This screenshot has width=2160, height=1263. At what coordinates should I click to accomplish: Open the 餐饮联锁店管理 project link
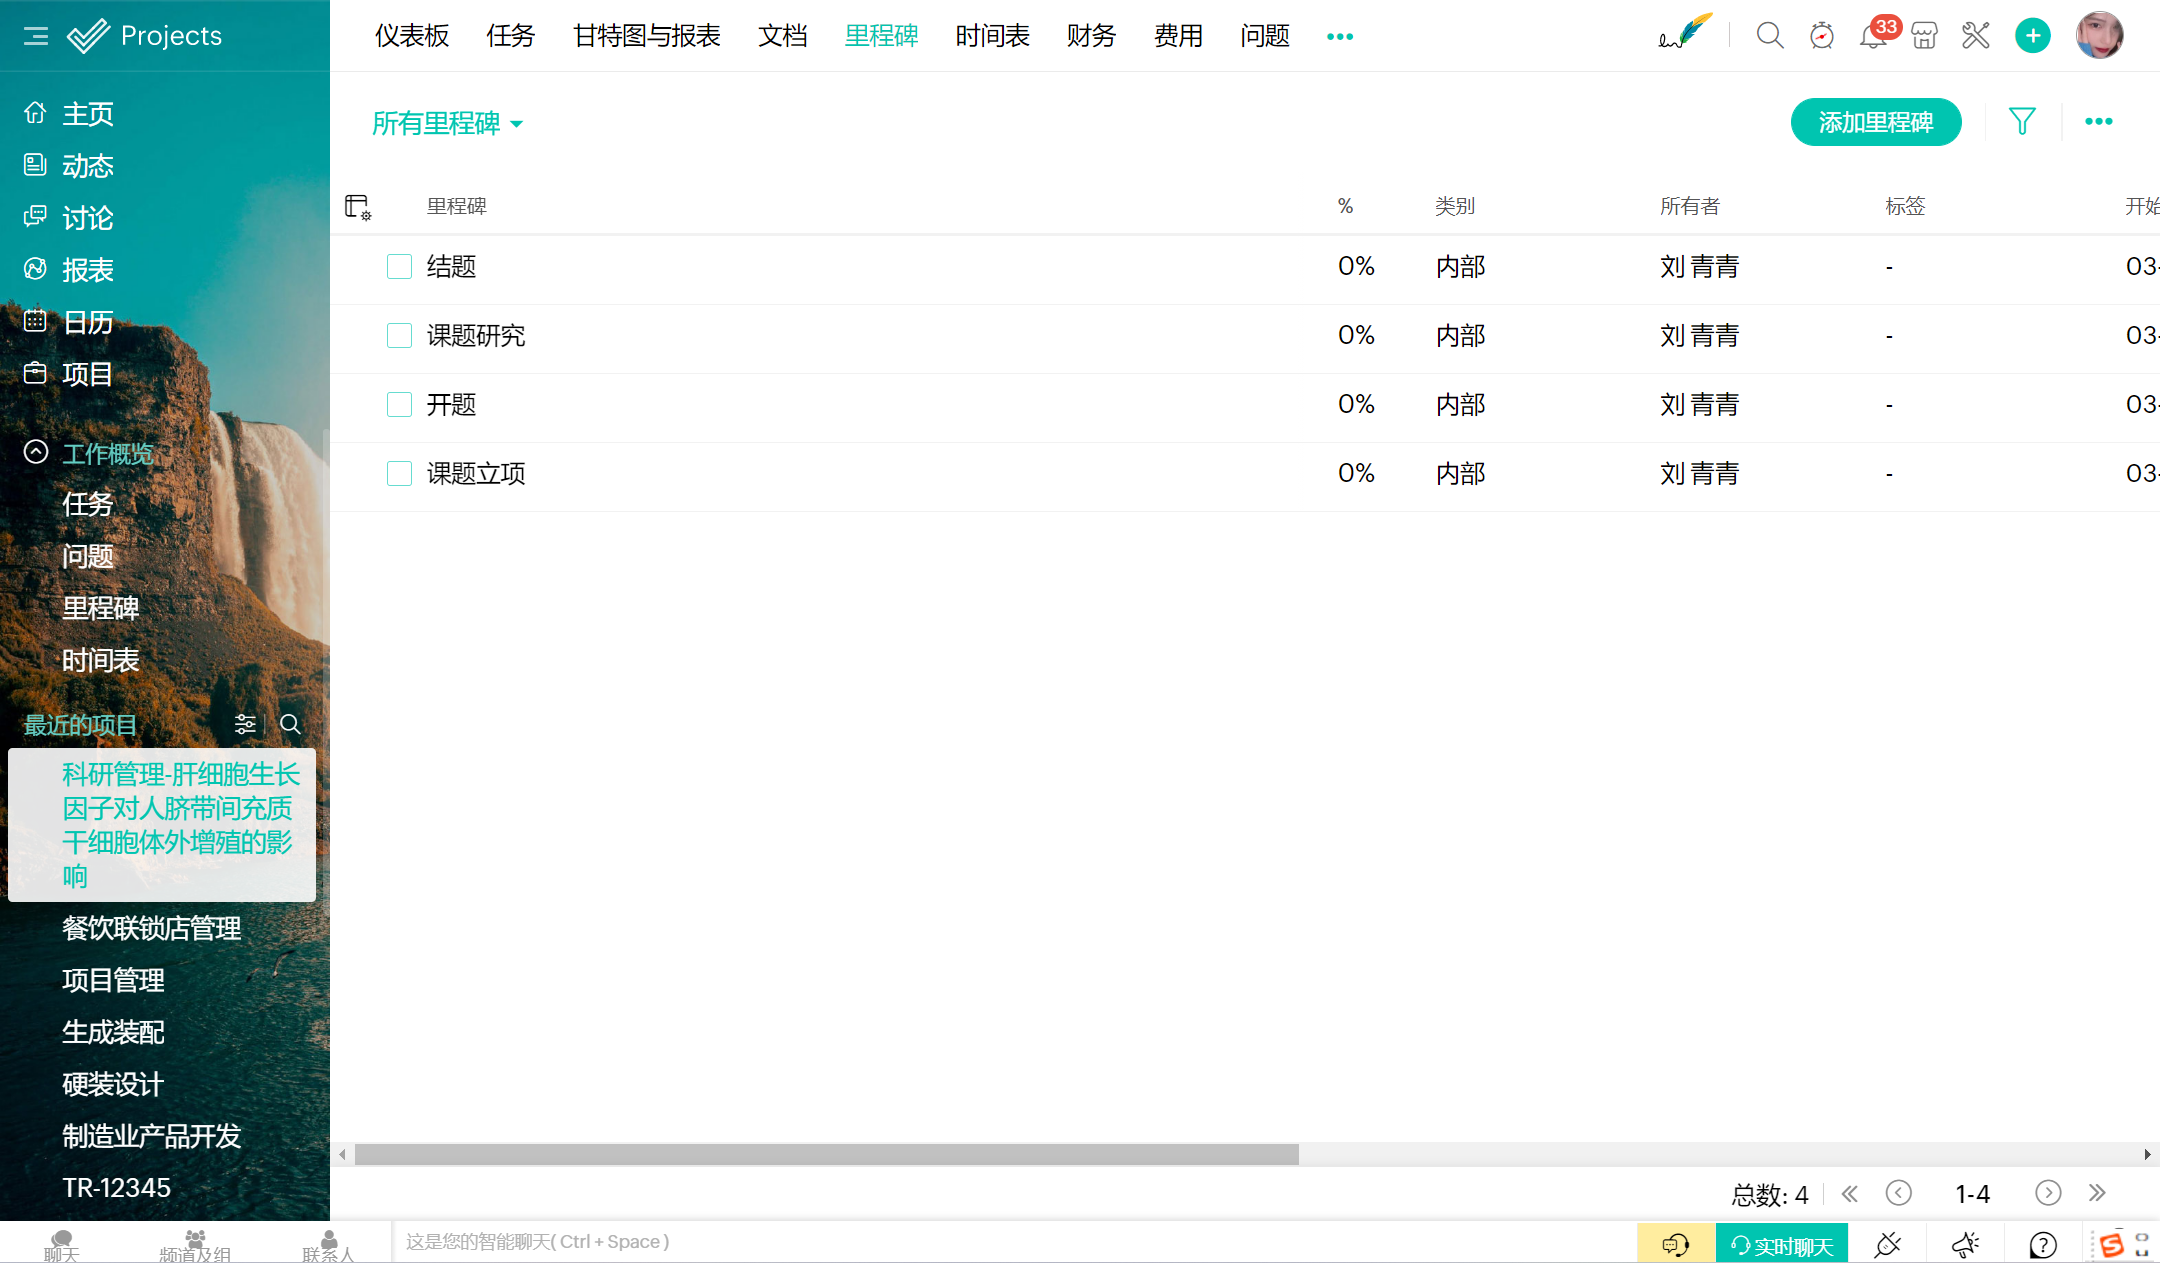coord(151,928)
